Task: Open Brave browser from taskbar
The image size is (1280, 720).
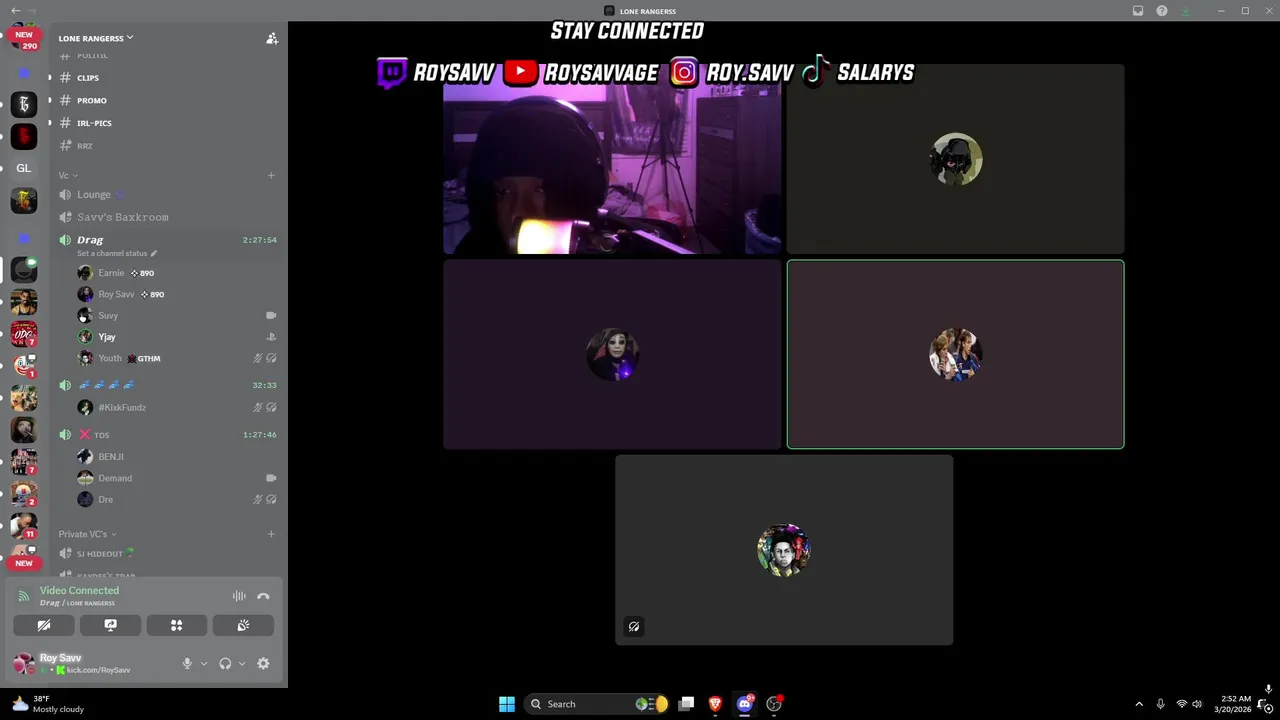Action: (715, 704)
